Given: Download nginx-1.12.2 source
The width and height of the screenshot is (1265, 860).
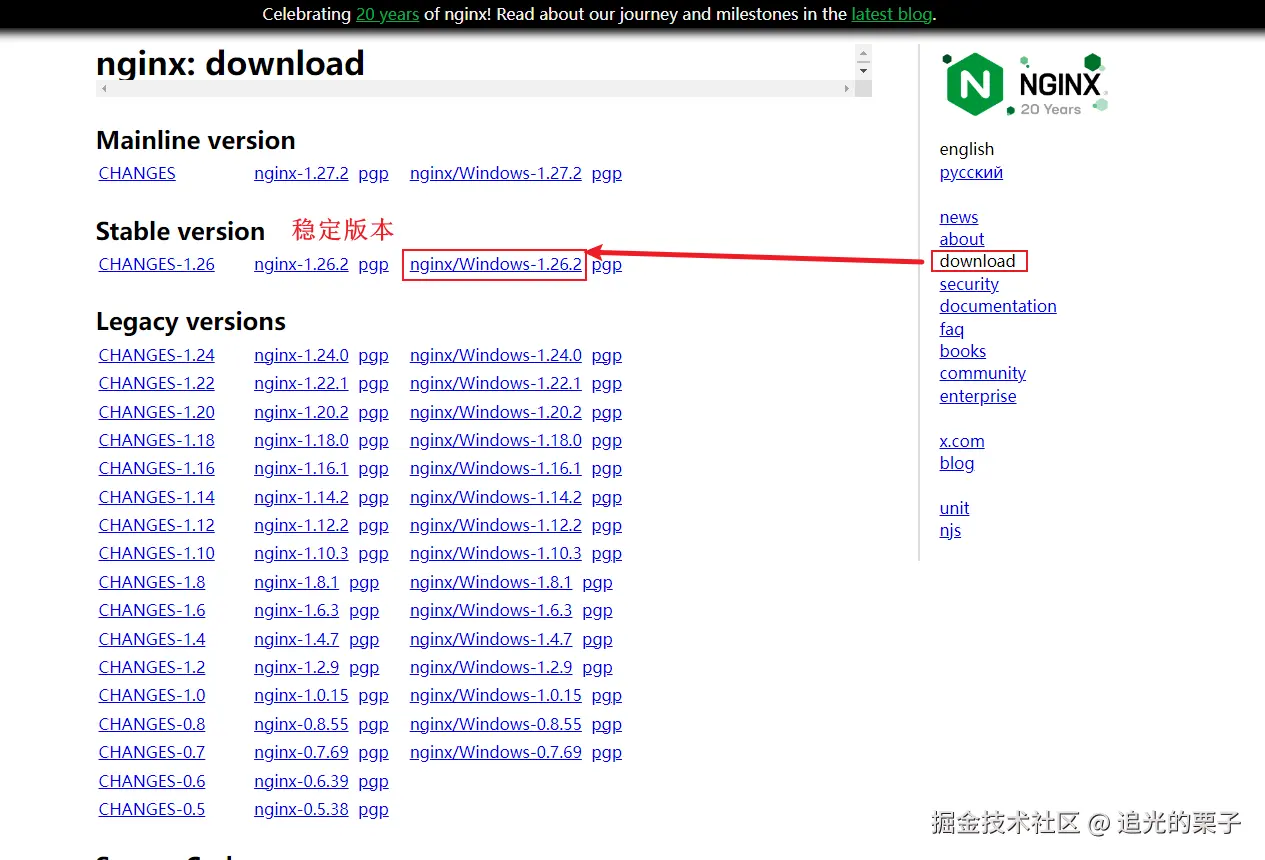Looking at the screenshot, I should pyautogui.click(x=301, y=525).
